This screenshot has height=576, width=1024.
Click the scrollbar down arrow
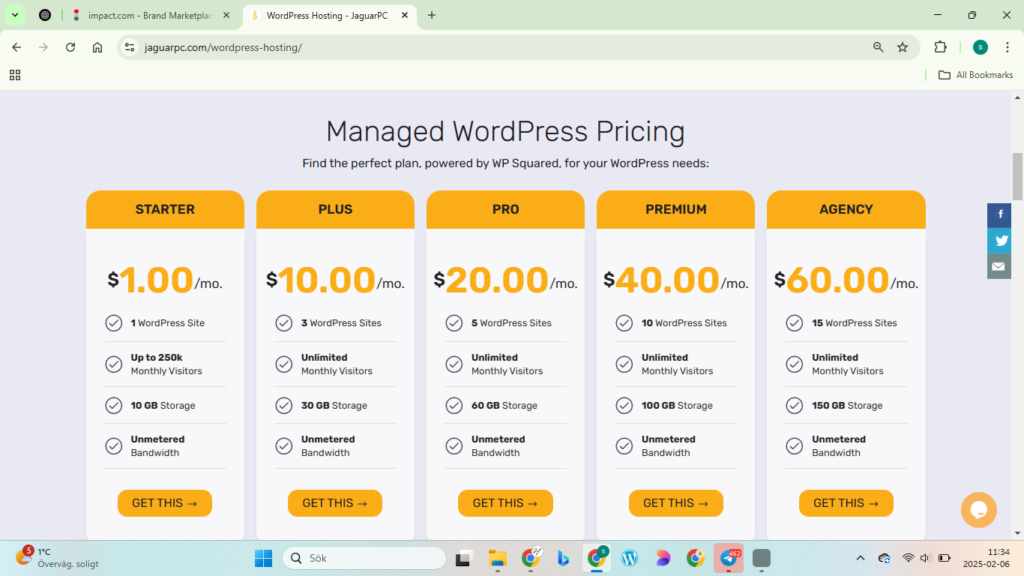(1017, 534)
